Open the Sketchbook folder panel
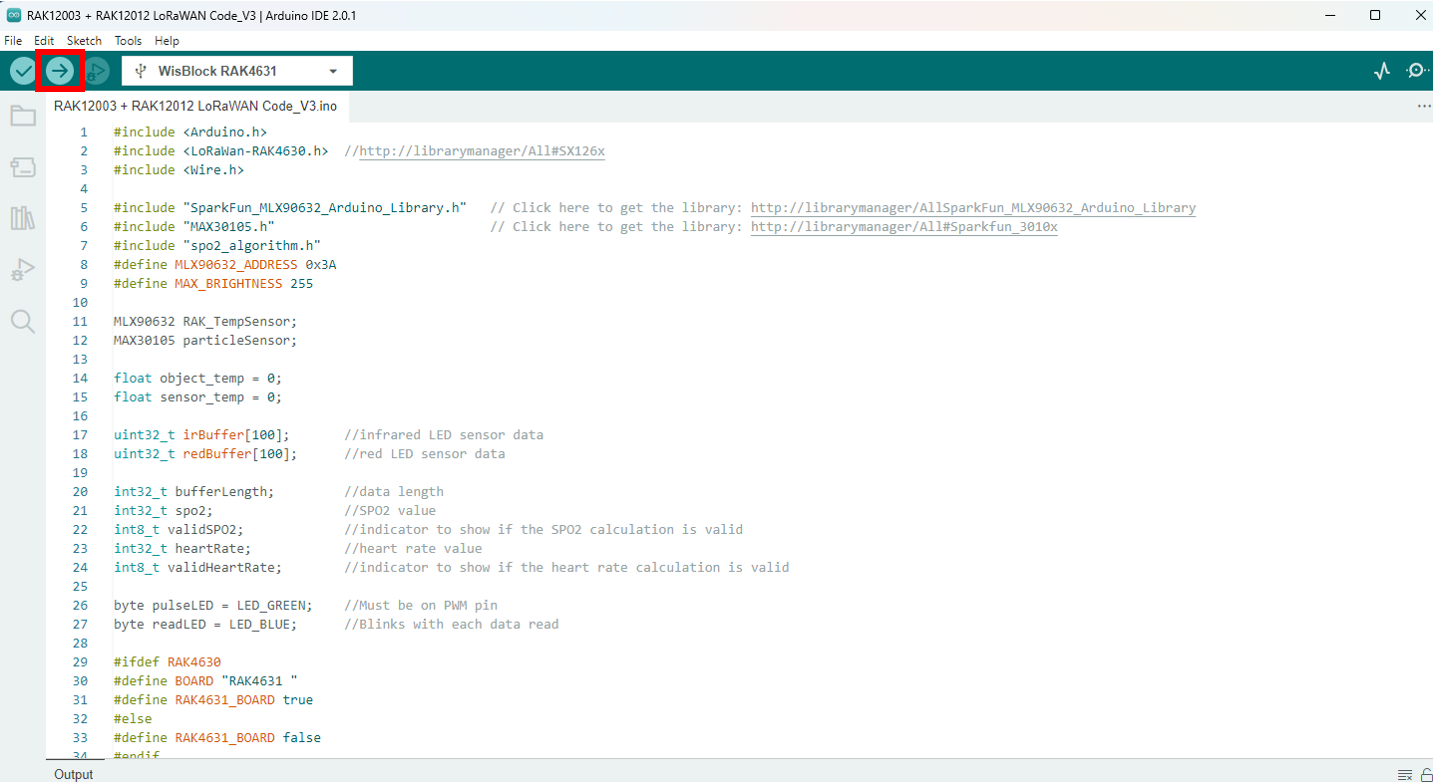The image size is (1433, 782). 22,116
